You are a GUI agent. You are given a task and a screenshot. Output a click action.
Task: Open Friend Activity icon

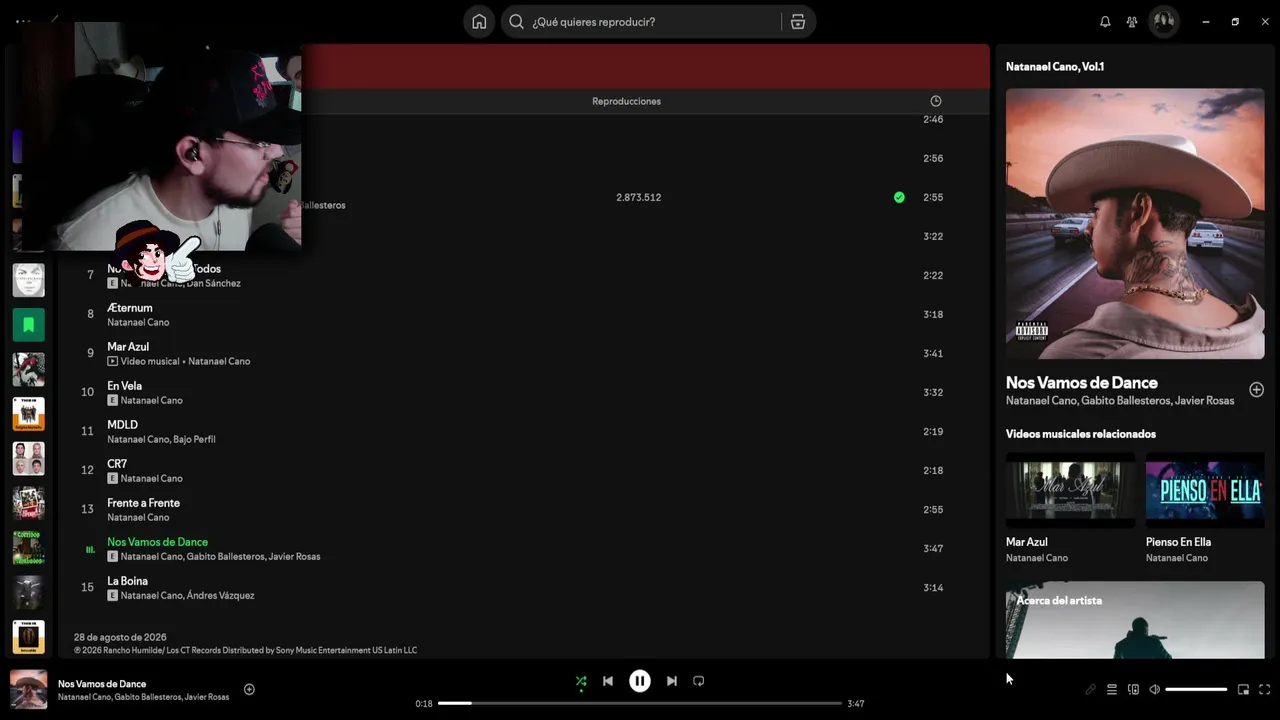[x=1132, y=22]
